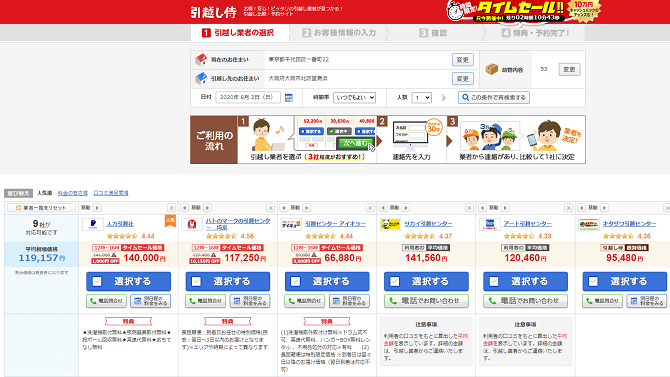Screen dimensions: 670x377
Task: Click the アイキョー company logo
Action: click(x=291, y=224)
